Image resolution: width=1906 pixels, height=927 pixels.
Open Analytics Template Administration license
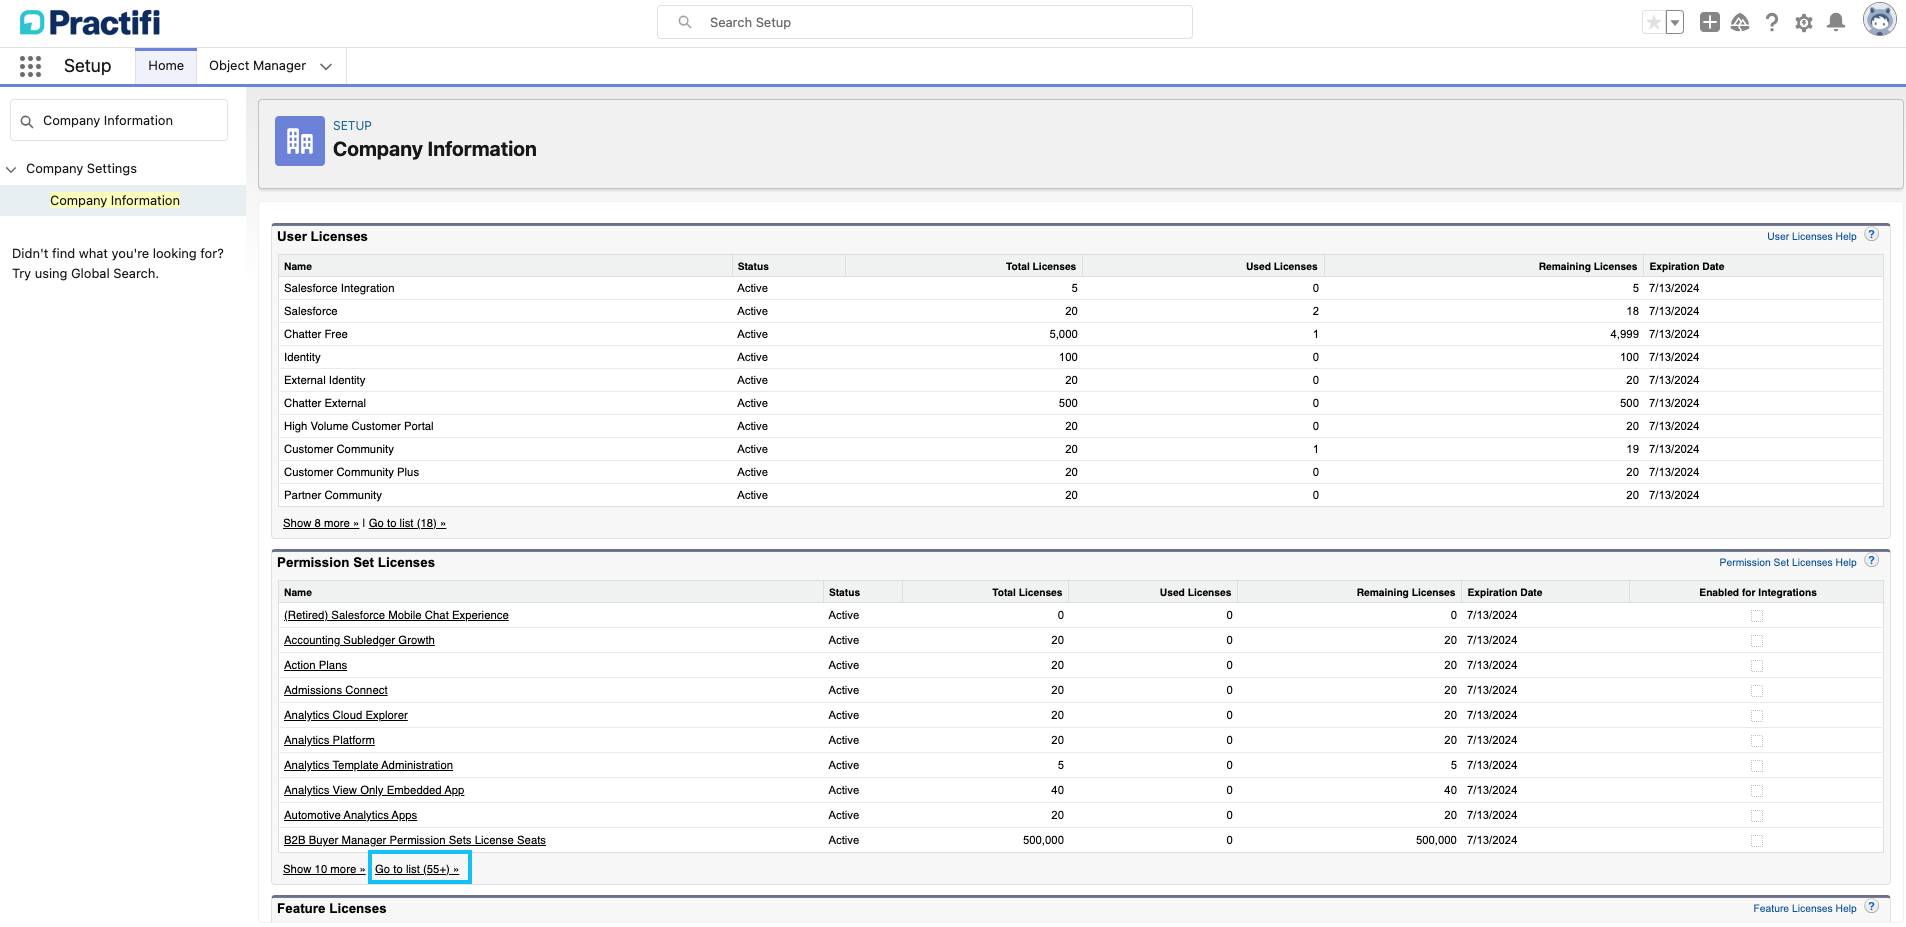coord(368,765)
